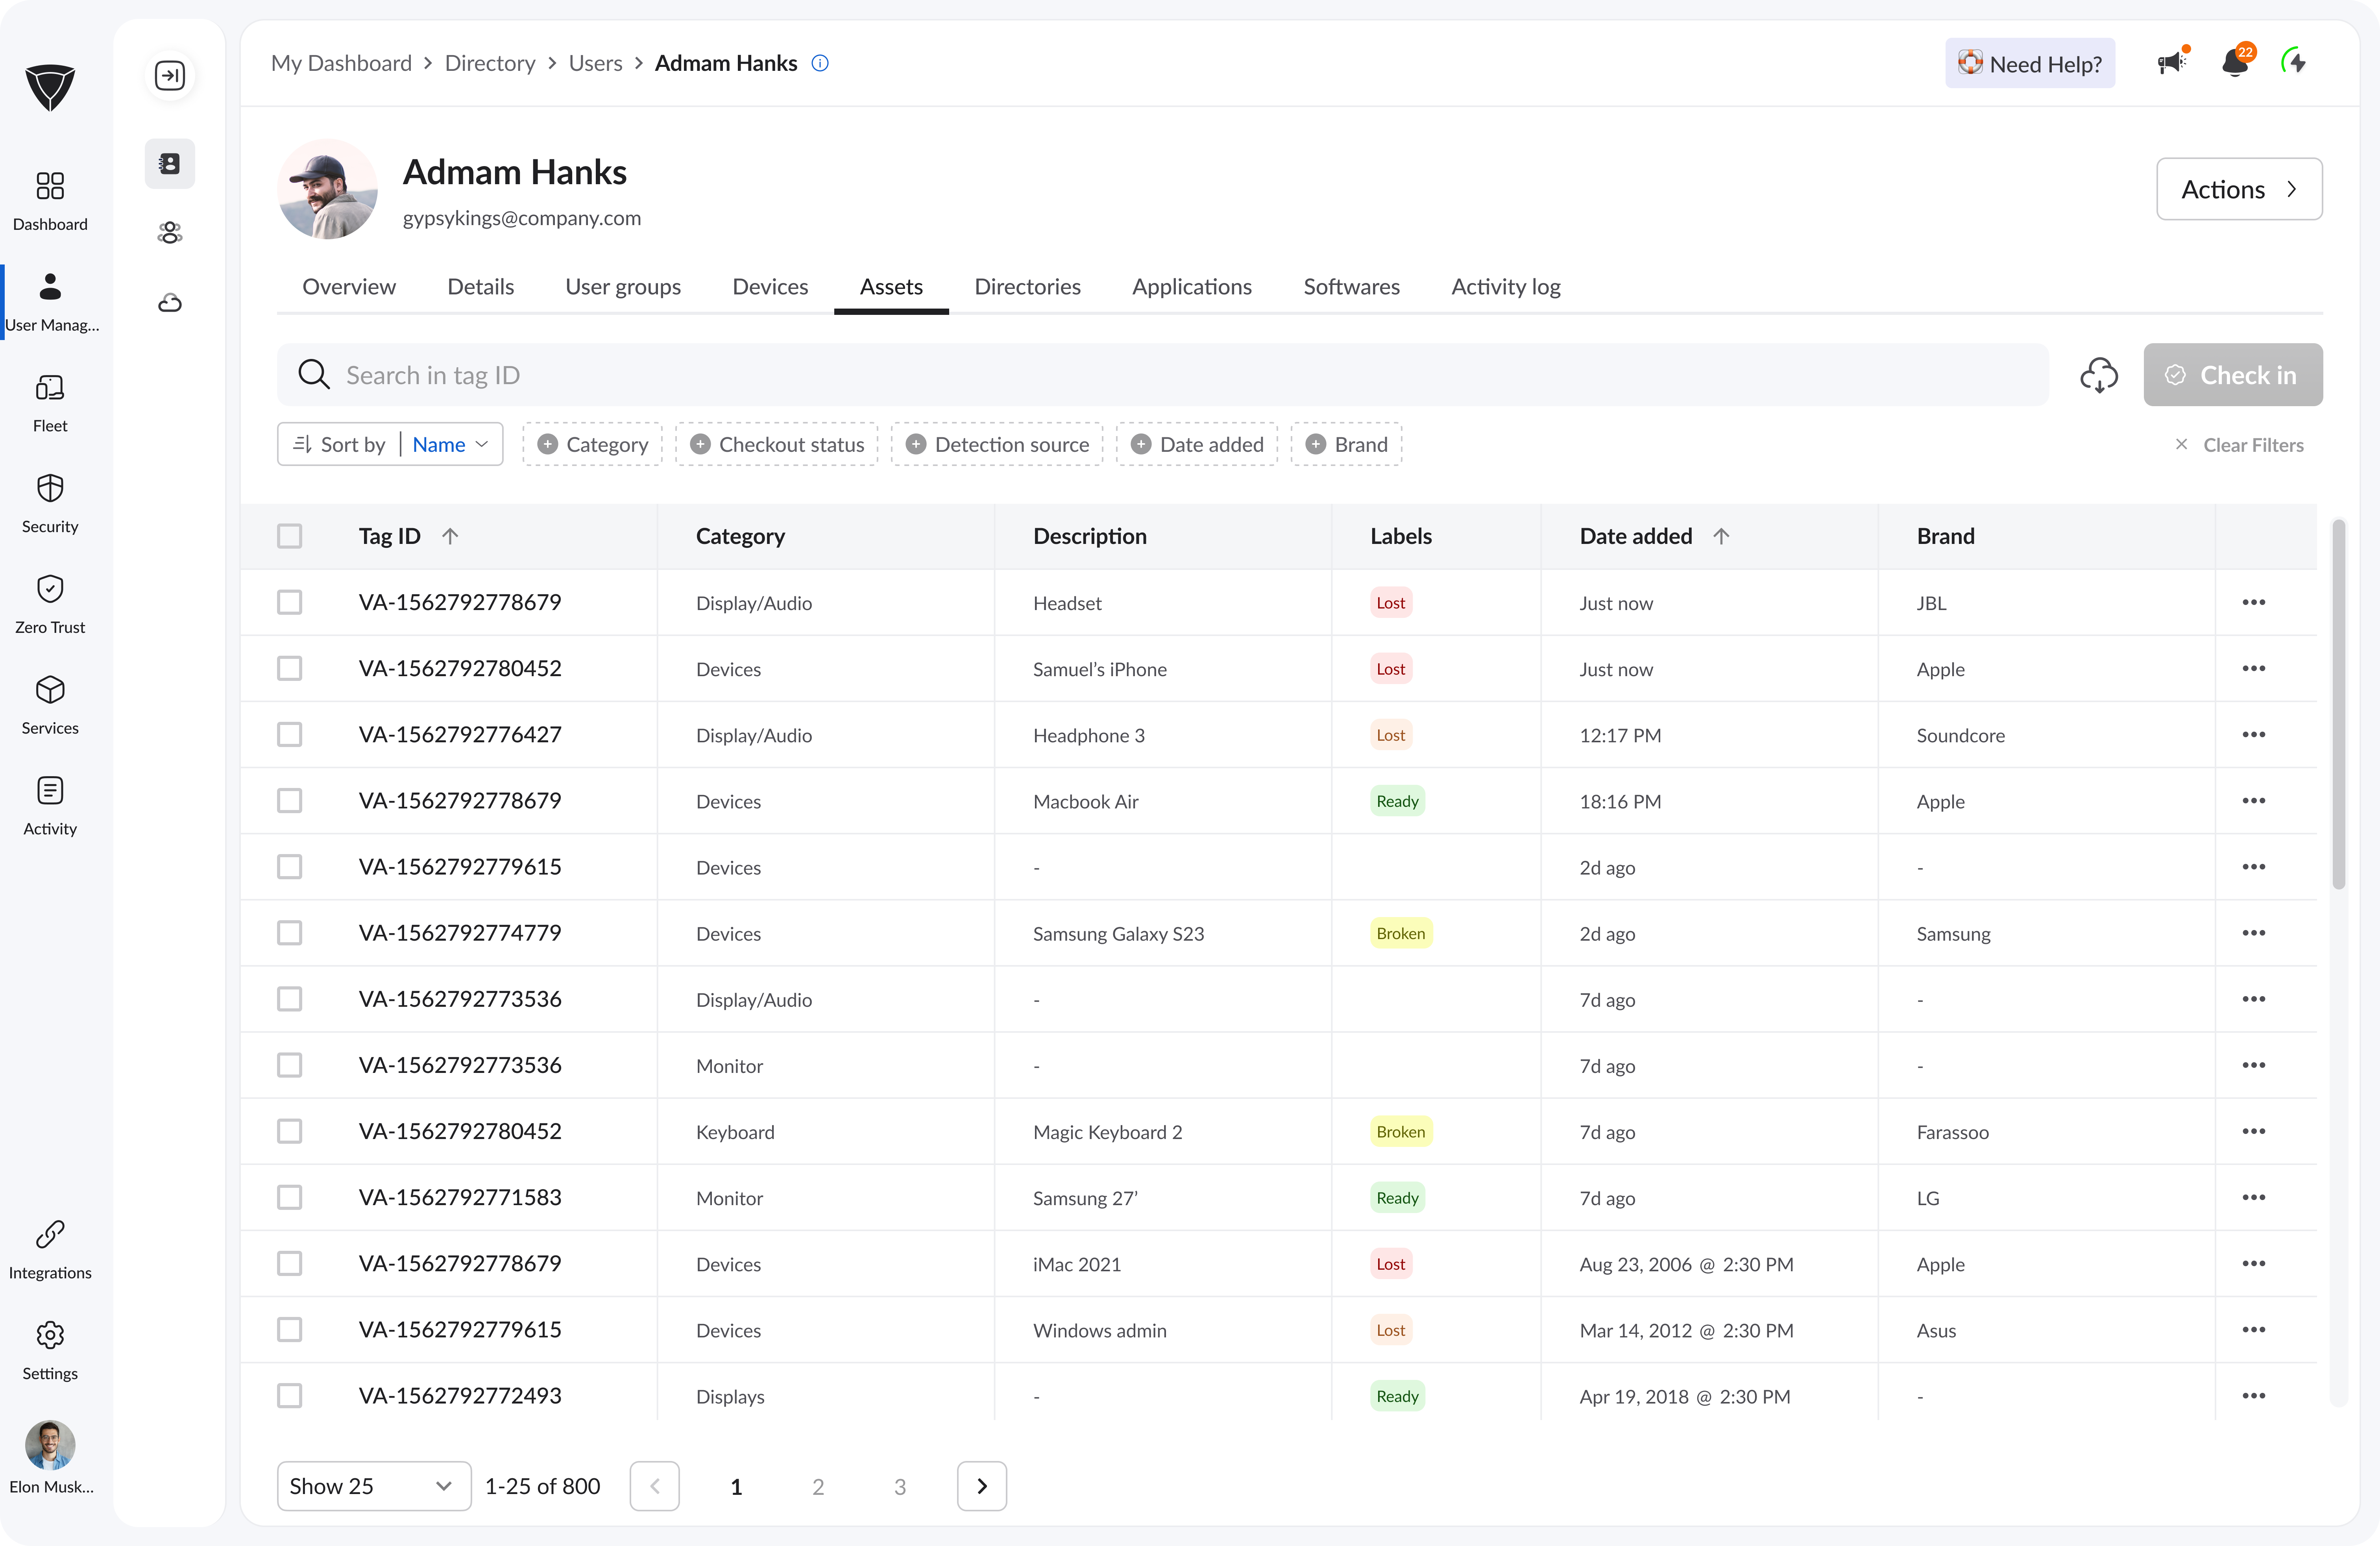2380x1546 pixels.
Task: Add a Brand filter
Action: (x=1347, y=444)
